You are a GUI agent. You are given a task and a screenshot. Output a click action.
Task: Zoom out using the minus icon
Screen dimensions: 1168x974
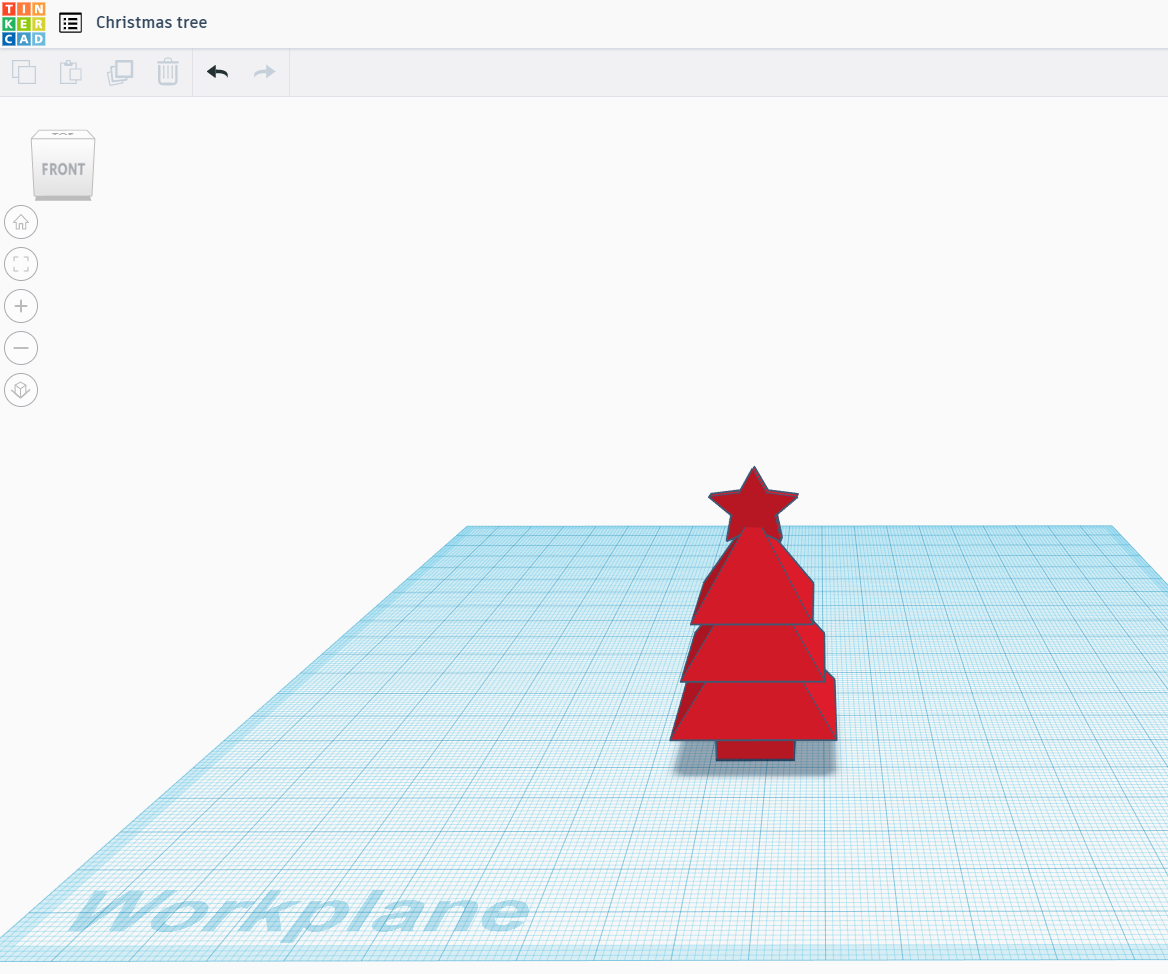tap(21, 348)
